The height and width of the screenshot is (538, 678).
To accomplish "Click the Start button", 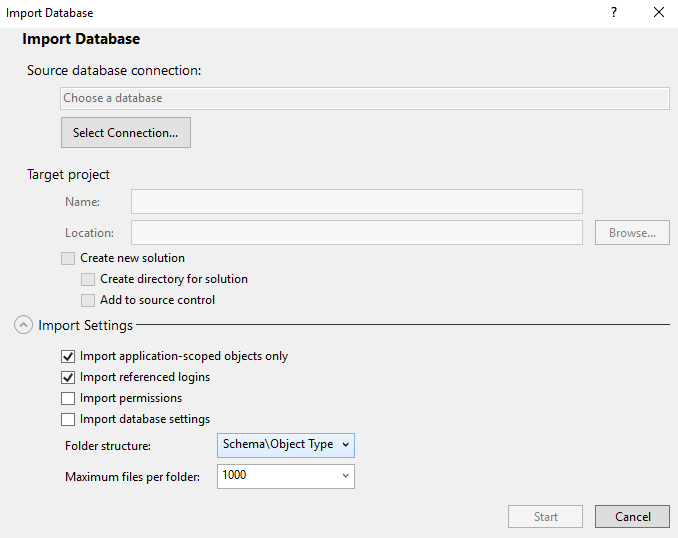I will coord(546,517).
